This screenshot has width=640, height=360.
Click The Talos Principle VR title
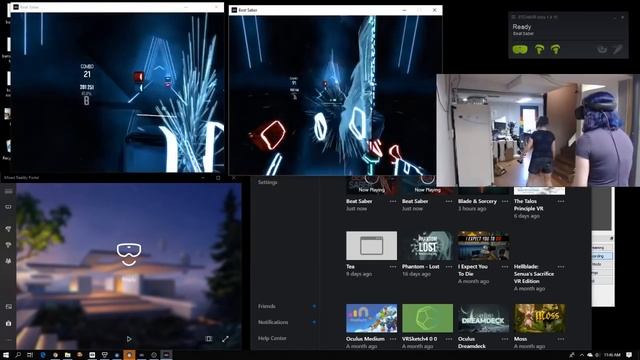pos(529,205)
